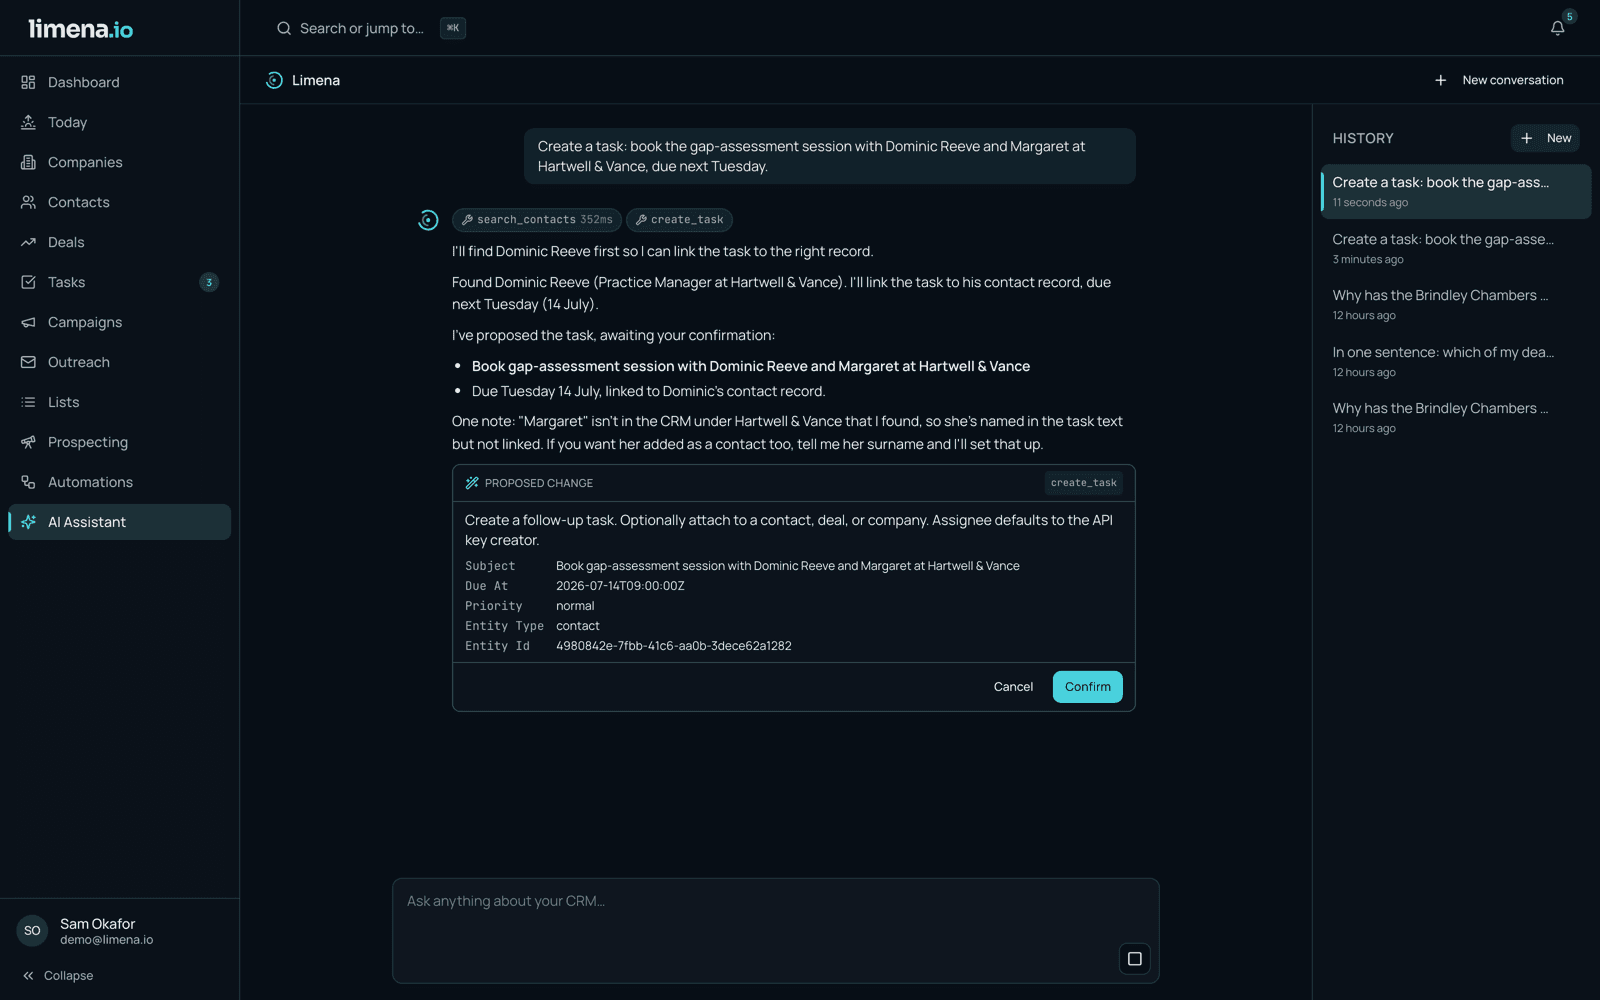
Task: Click the demo@limena.io email text
Action: coord(106,940)
